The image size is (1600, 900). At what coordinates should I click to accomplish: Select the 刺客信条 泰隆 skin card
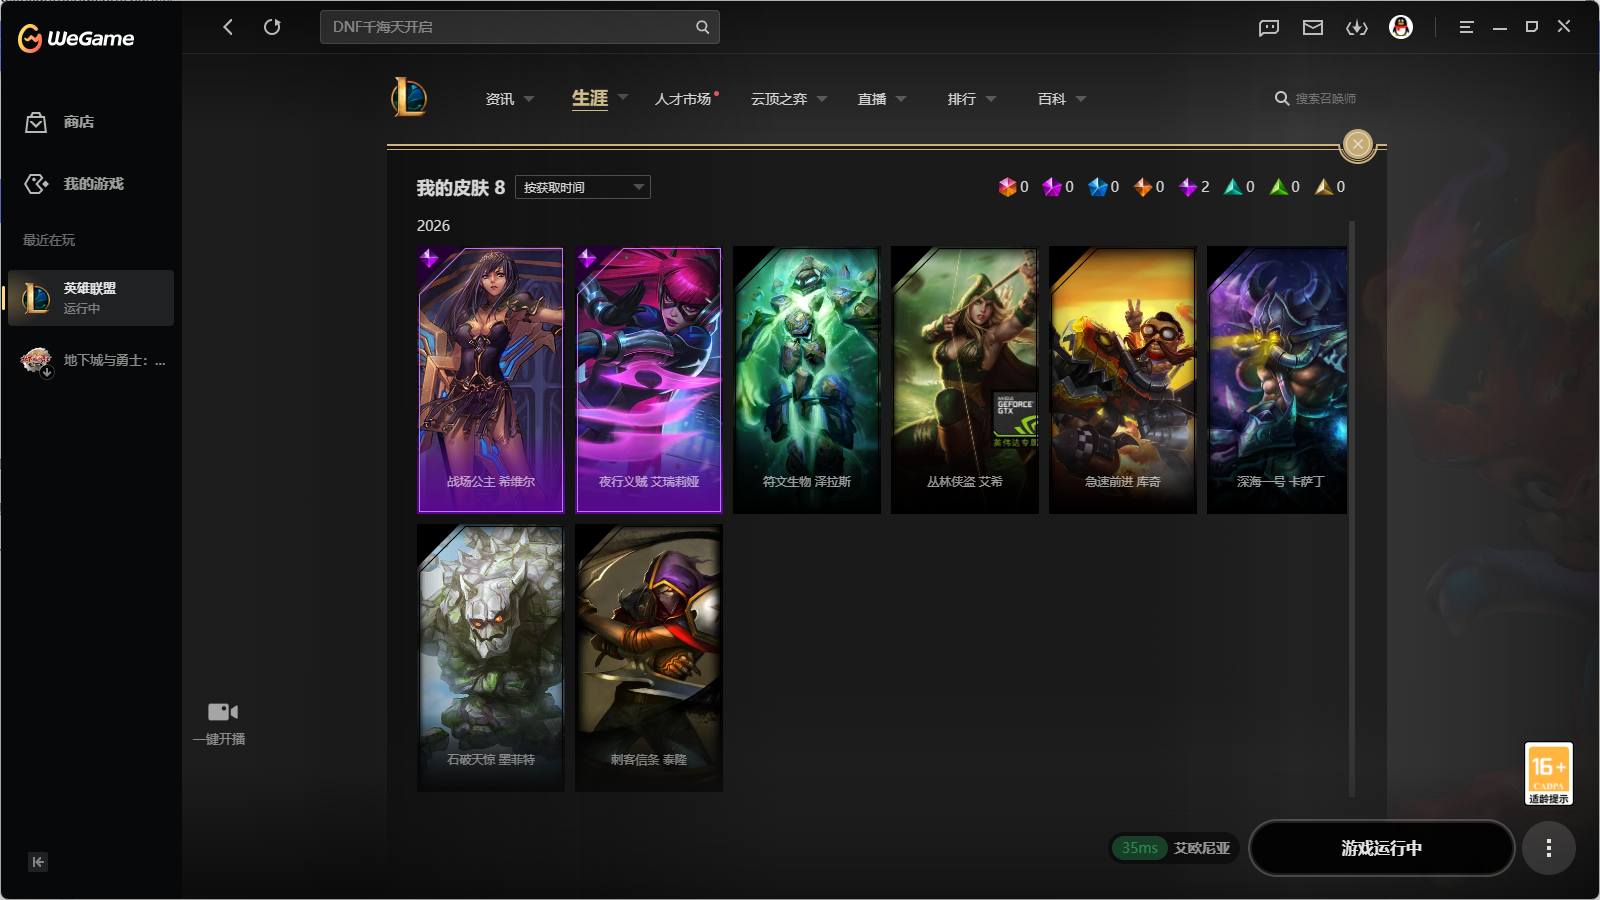tap(648, 658)
